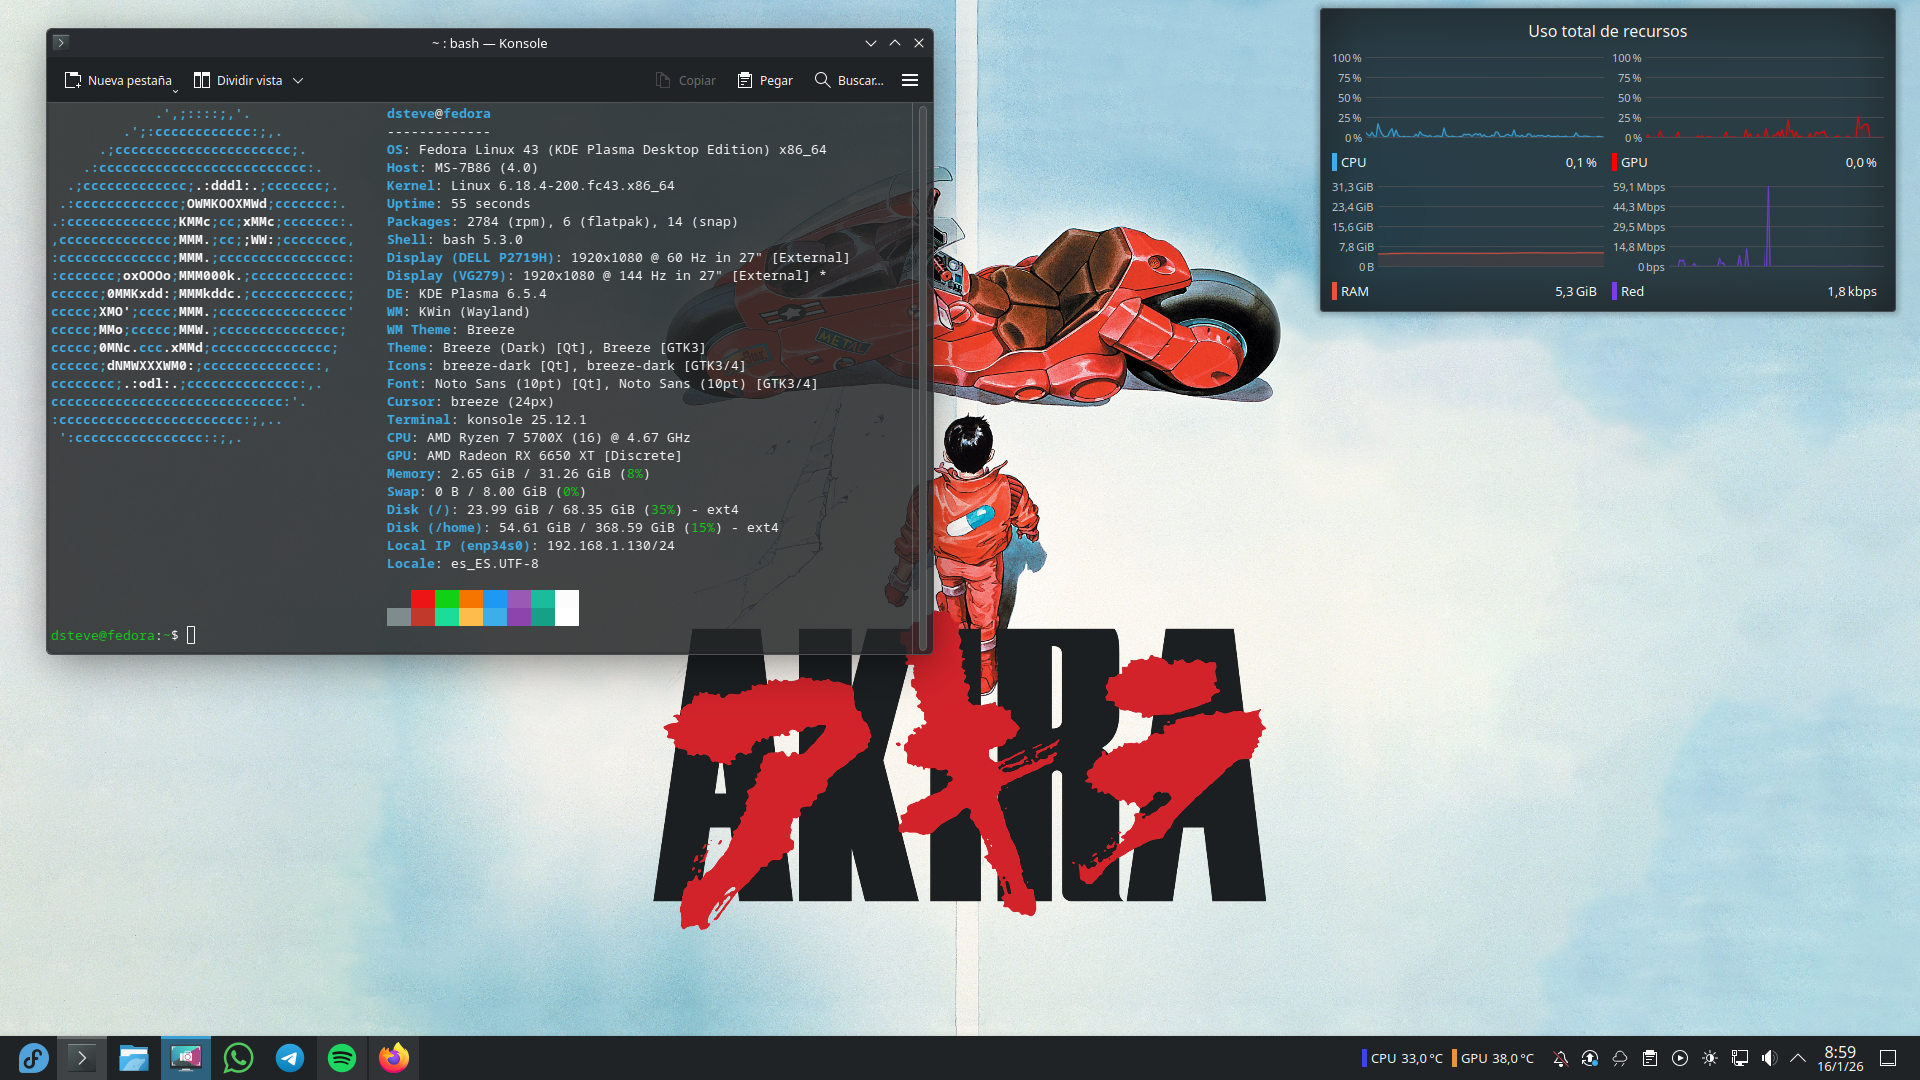Open brightness and color tray icon
1920x1080 pixels.
[1710, 1058]
